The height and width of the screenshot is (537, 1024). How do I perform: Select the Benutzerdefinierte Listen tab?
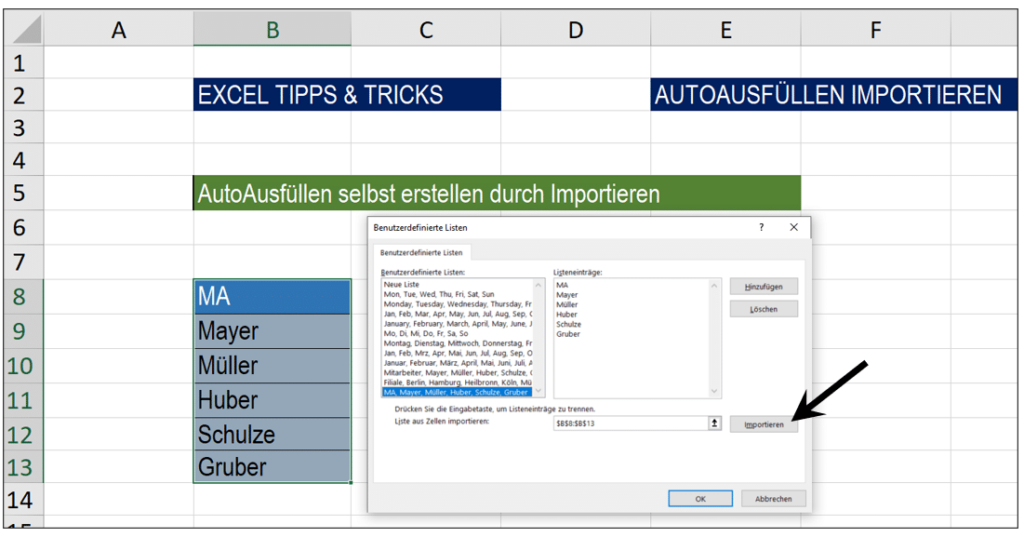pos(421,252)
